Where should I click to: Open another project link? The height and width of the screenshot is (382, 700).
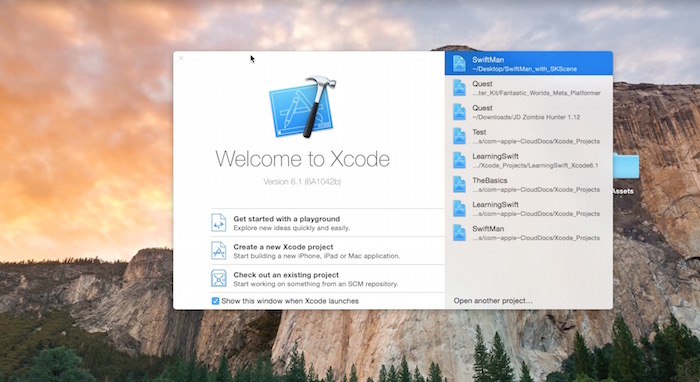click(x=493, y=301)
